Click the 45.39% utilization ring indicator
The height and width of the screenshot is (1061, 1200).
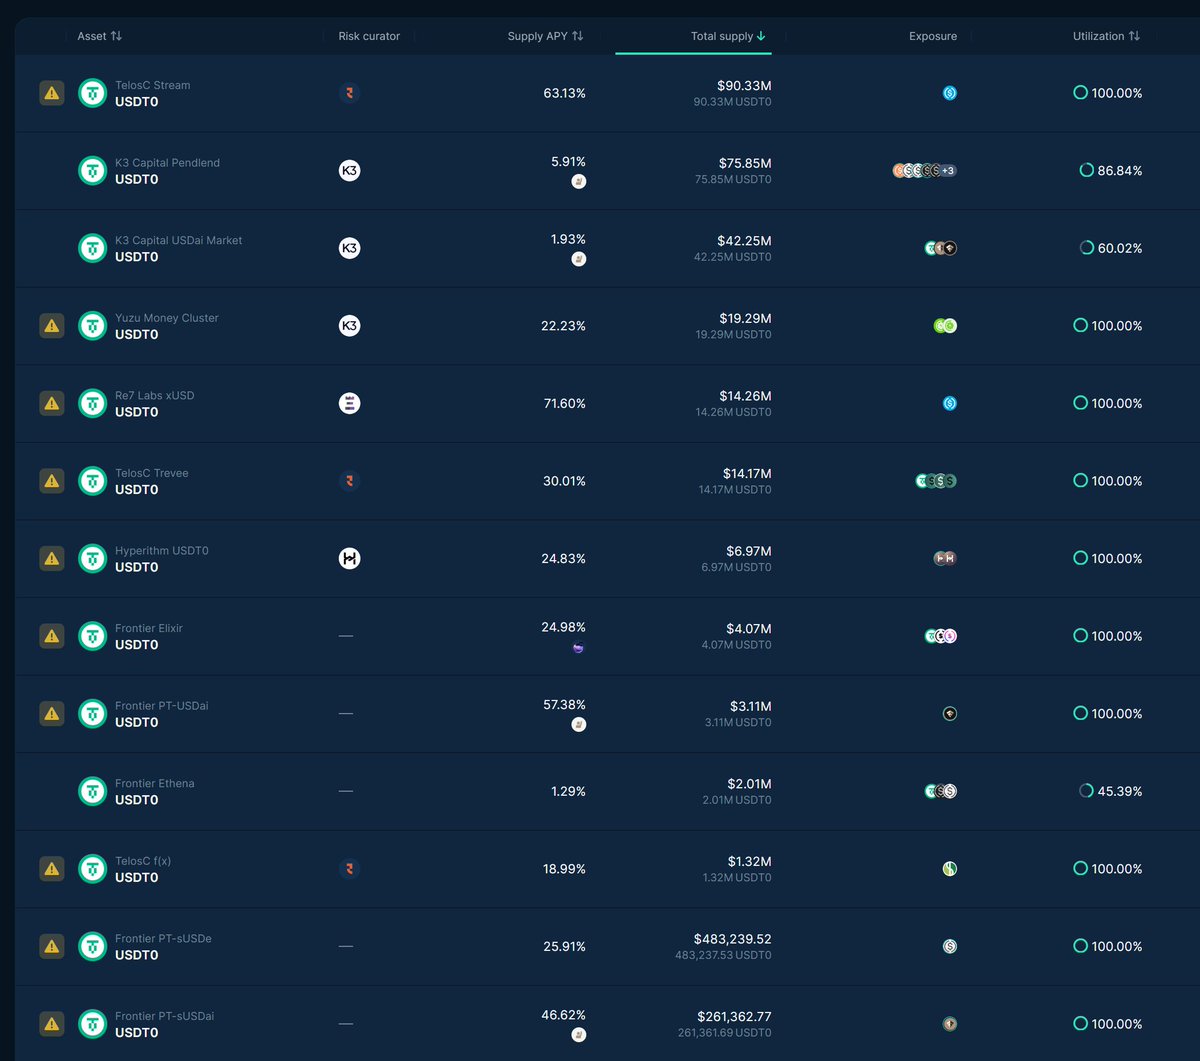tap(1086, 791)
